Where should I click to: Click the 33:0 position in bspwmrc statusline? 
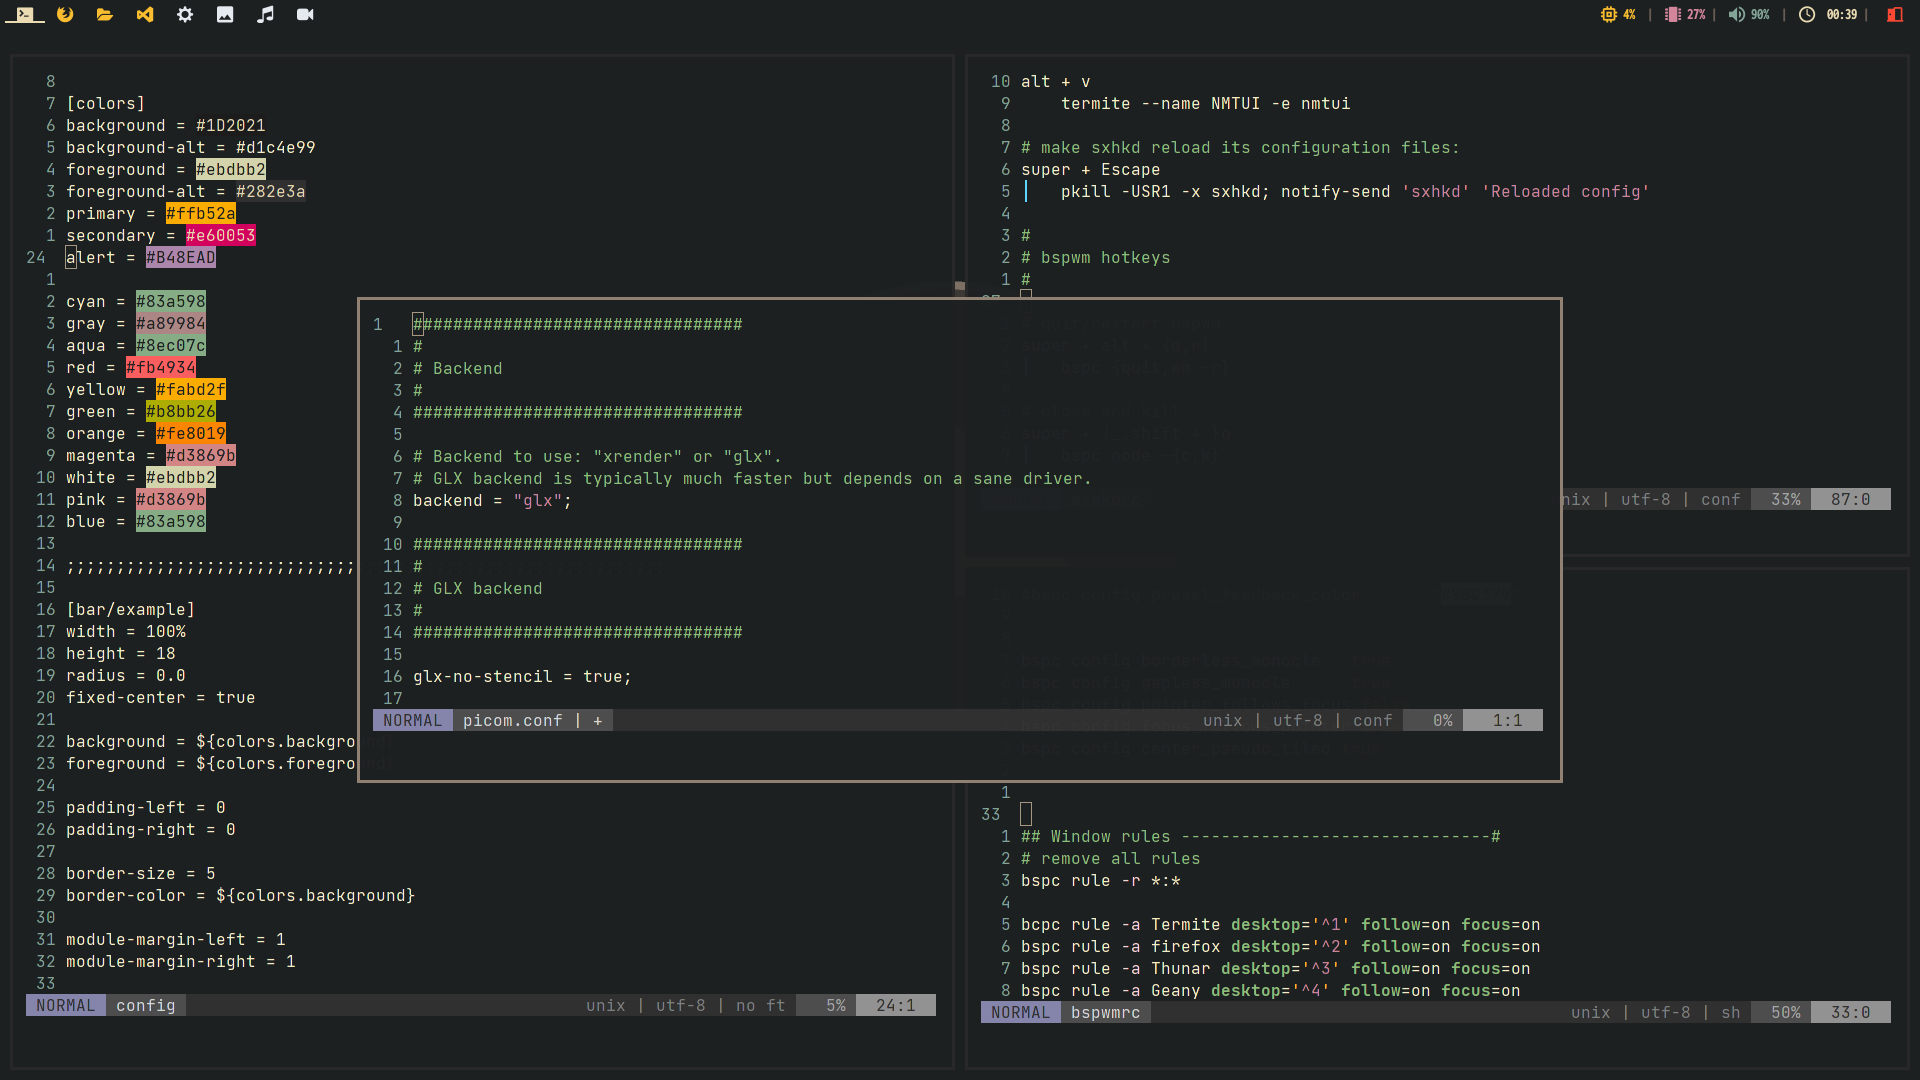1851,1013
